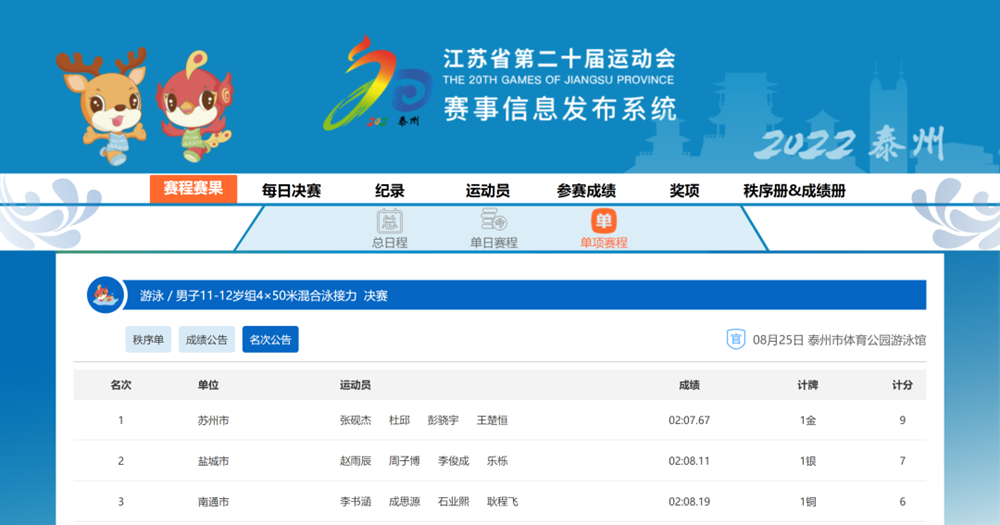Click the event title 男子11-12岁组4×50米混合泳接力 决赛
Viewport: 1000px width, 525px height.
(x=281, y=296)
